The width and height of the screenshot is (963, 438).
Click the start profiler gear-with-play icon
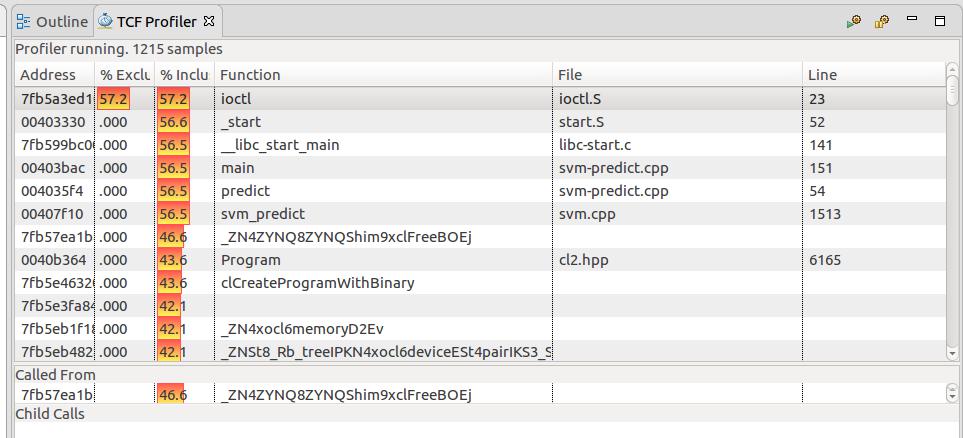pos(853,21)
